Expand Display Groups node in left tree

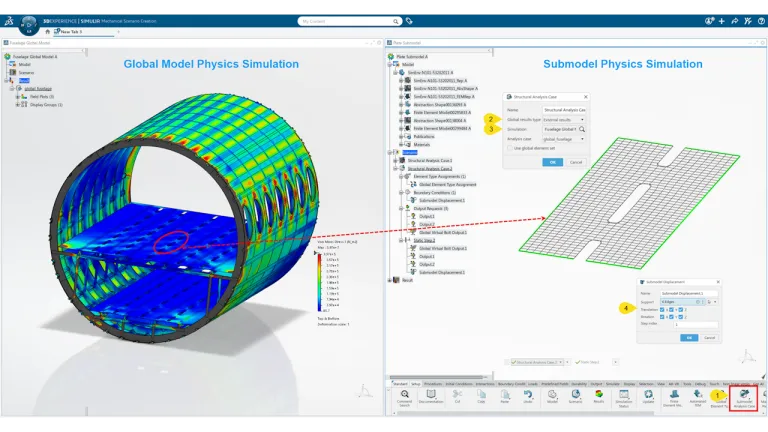[18, 104]
